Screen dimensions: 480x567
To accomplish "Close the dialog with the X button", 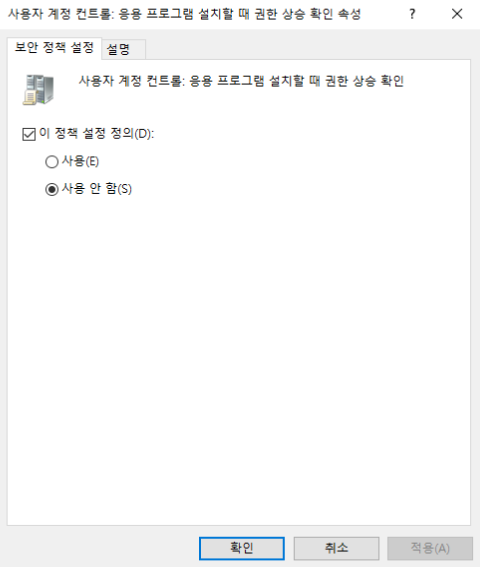I will pos(457,14).
